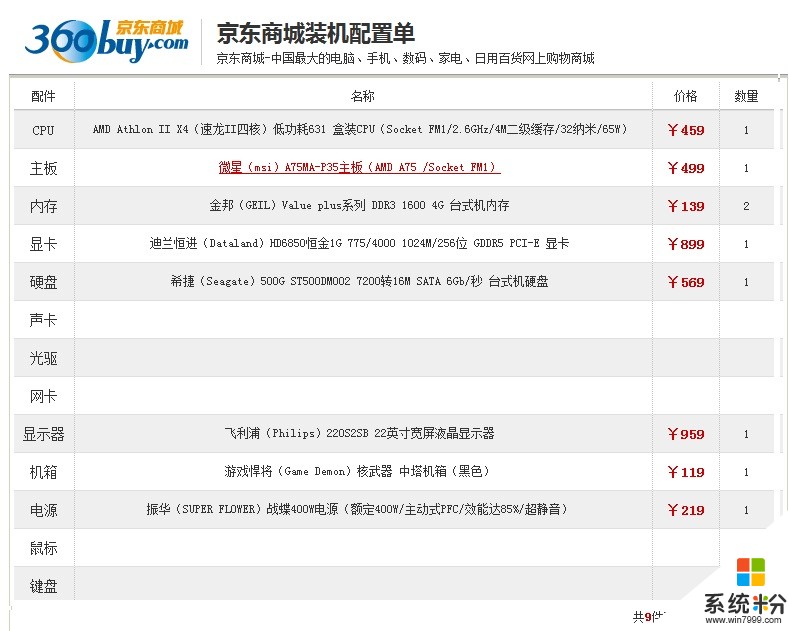Image resolution: width=789 pixels, height=631 pixels.
Task: Select the 光驱 row label
Action: [43, 358]
